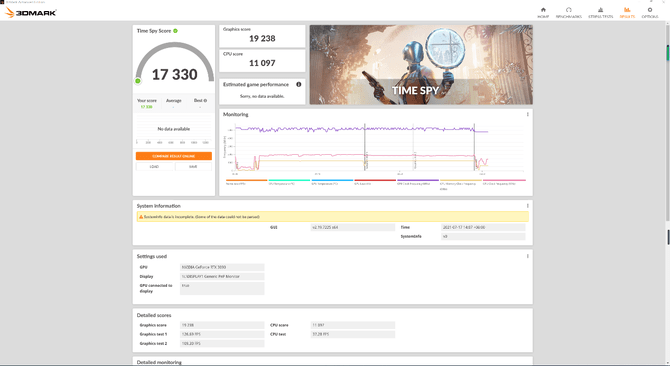Open the Monitoring panel three-dot menu
Viewport: 670px width, 366px height.
click(528, 114)
